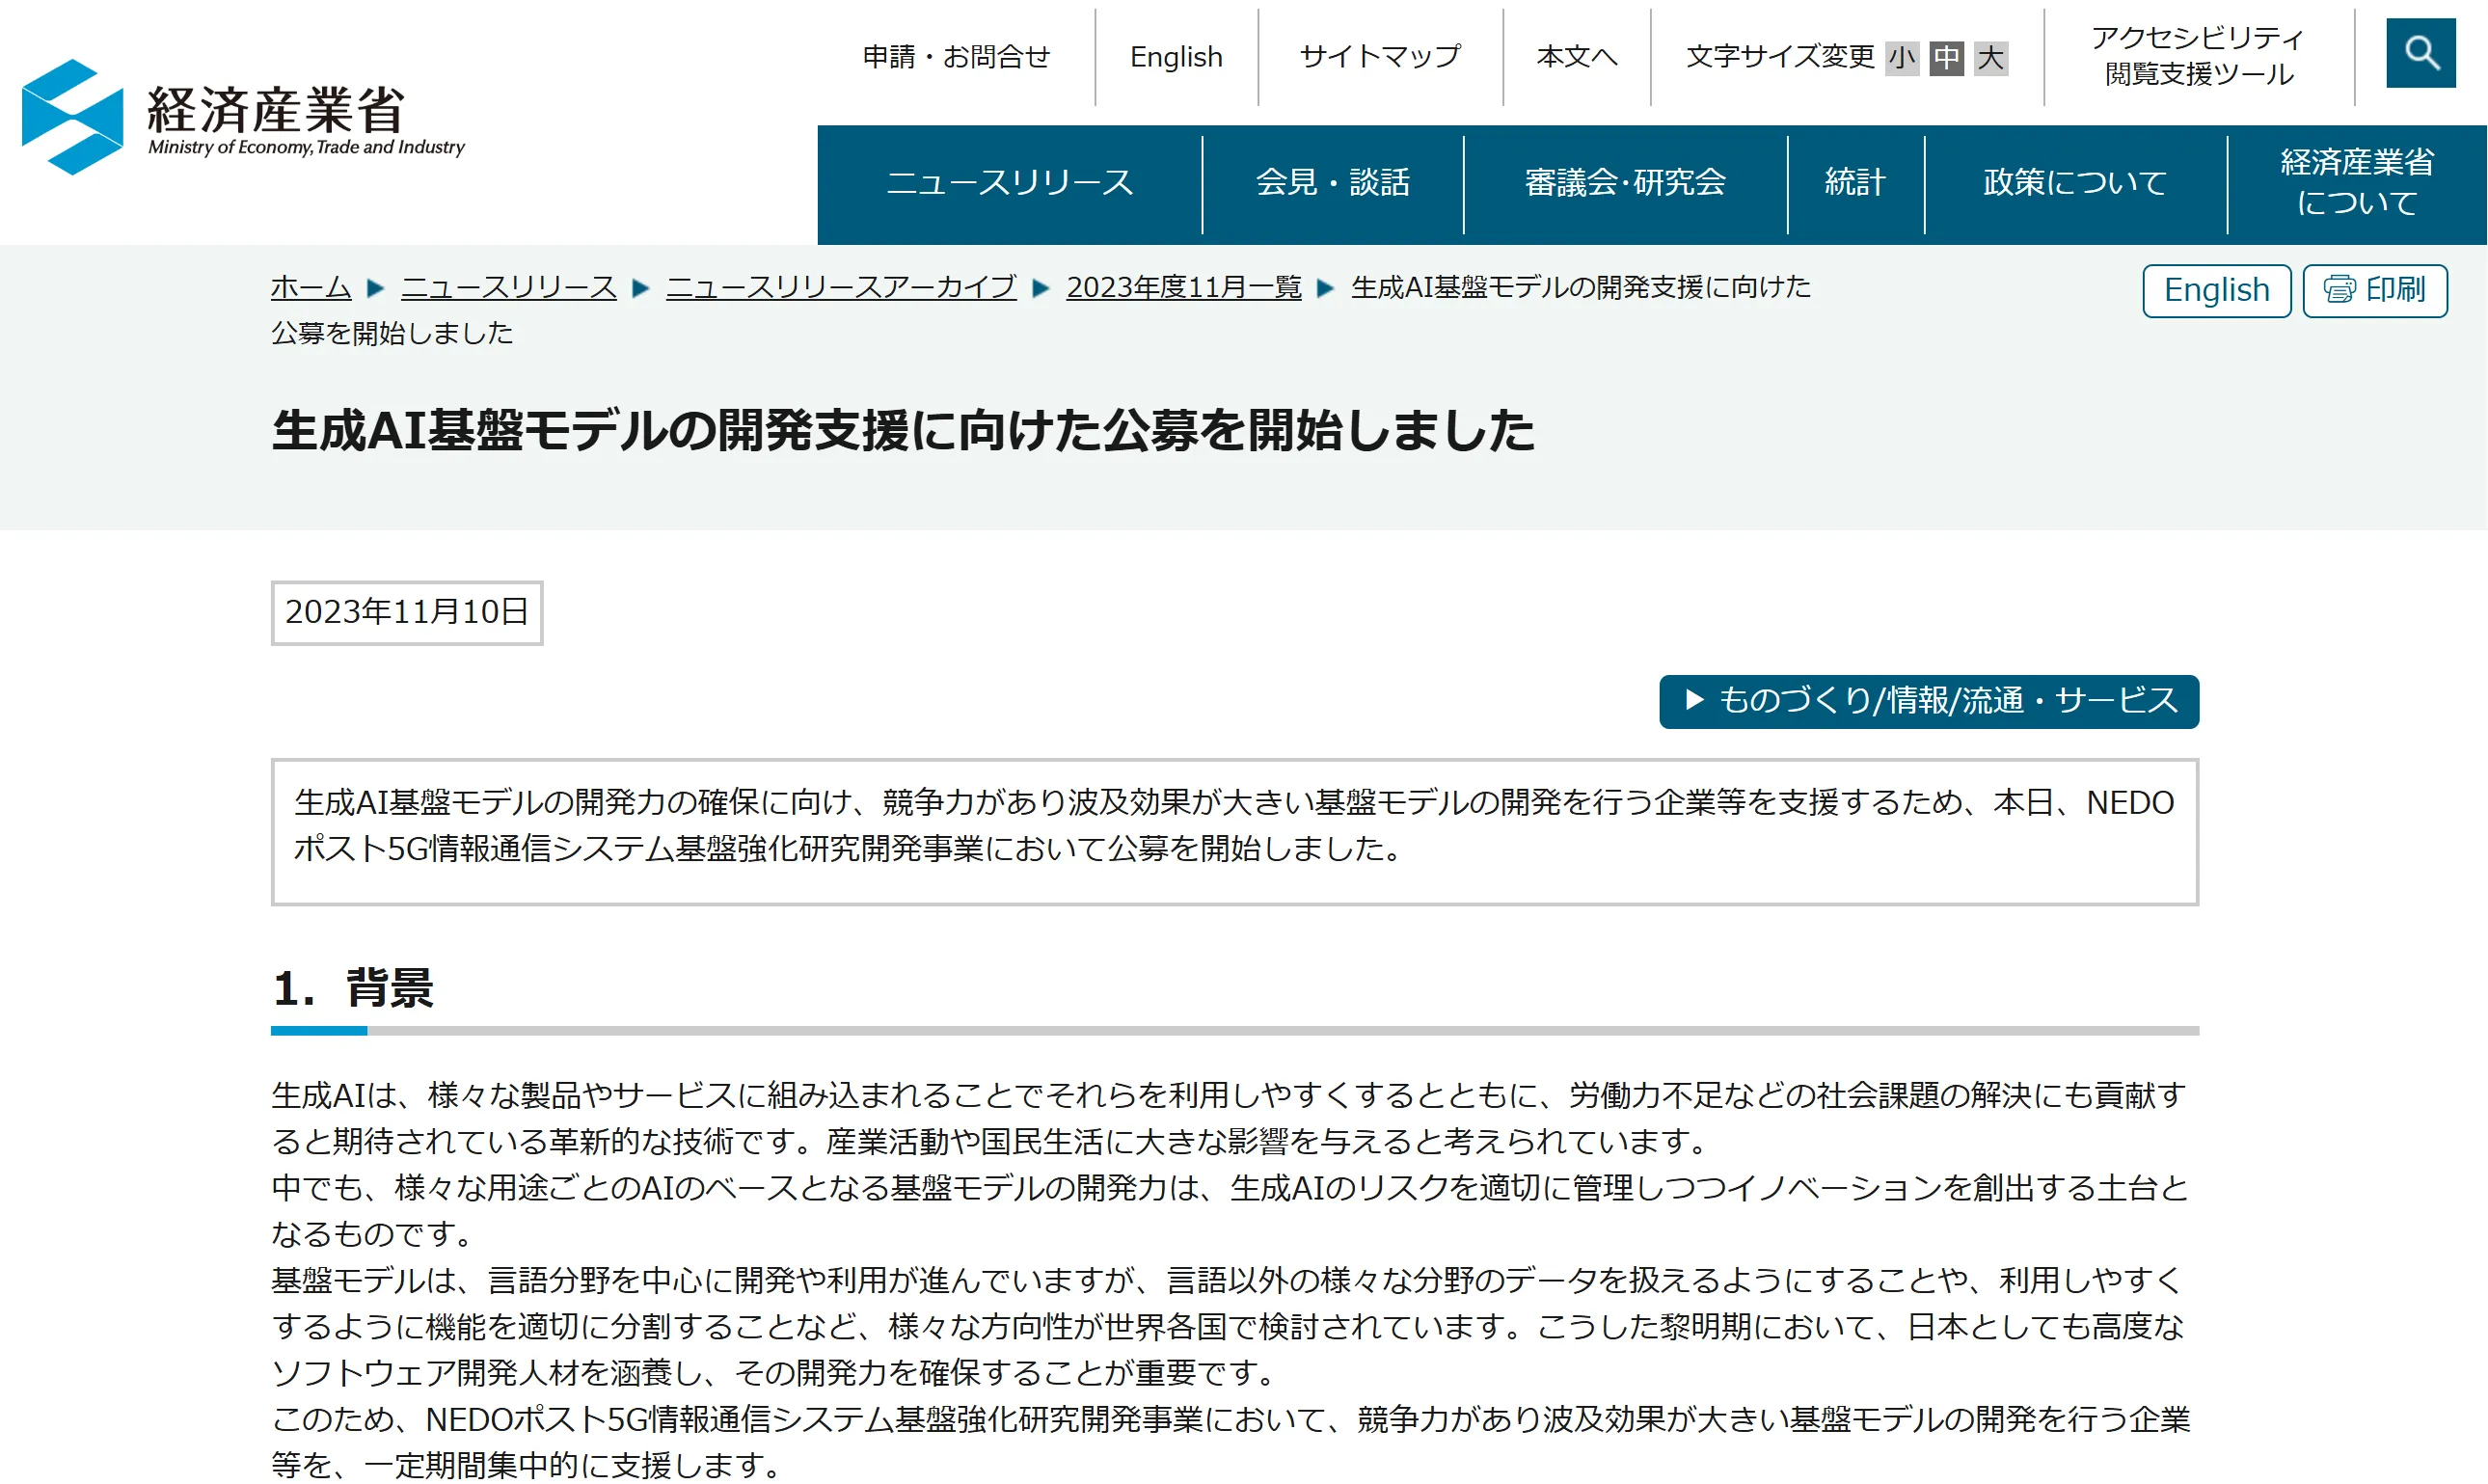Click the 2023年11月10日 date box
Image resolution: width=2488 pixels, height=1484 pixels.
[407, 613]
